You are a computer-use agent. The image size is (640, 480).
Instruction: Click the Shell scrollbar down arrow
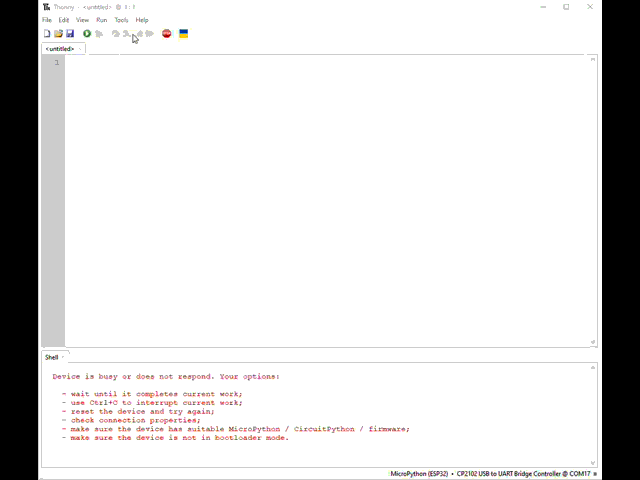[593, 463]
